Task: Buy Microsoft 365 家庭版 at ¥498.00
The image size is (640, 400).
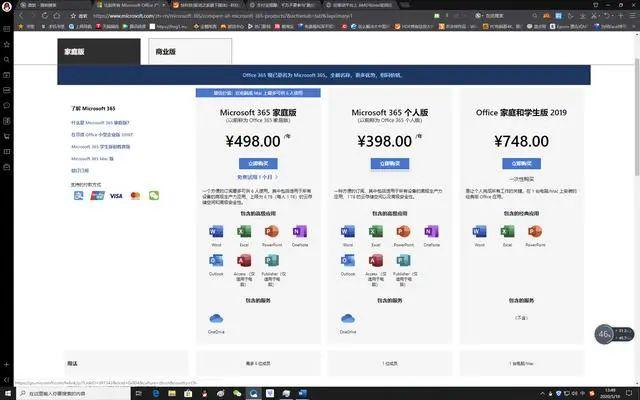Action: coord(258,163)
